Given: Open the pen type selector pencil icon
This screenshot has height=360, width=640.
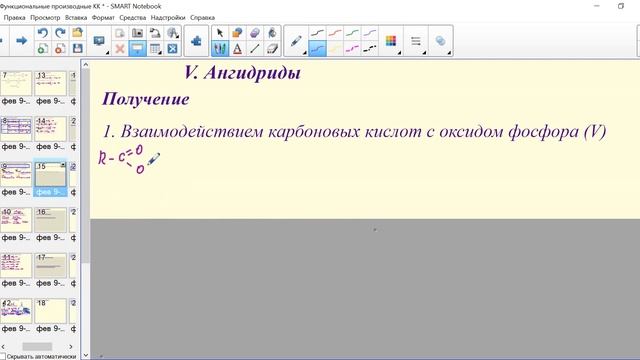Looking at the screenshot, I should pyautogui.click(x=296, y=40).
